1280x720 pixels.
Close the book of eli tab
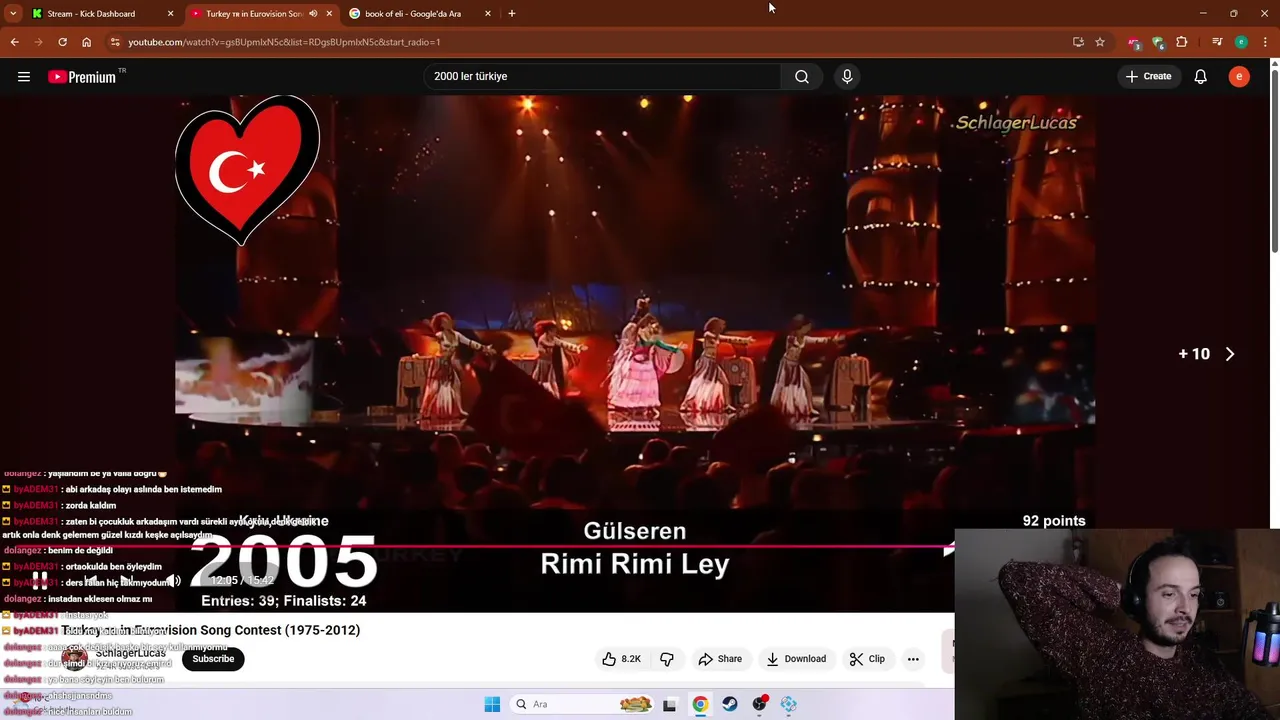tap(488, 14)
